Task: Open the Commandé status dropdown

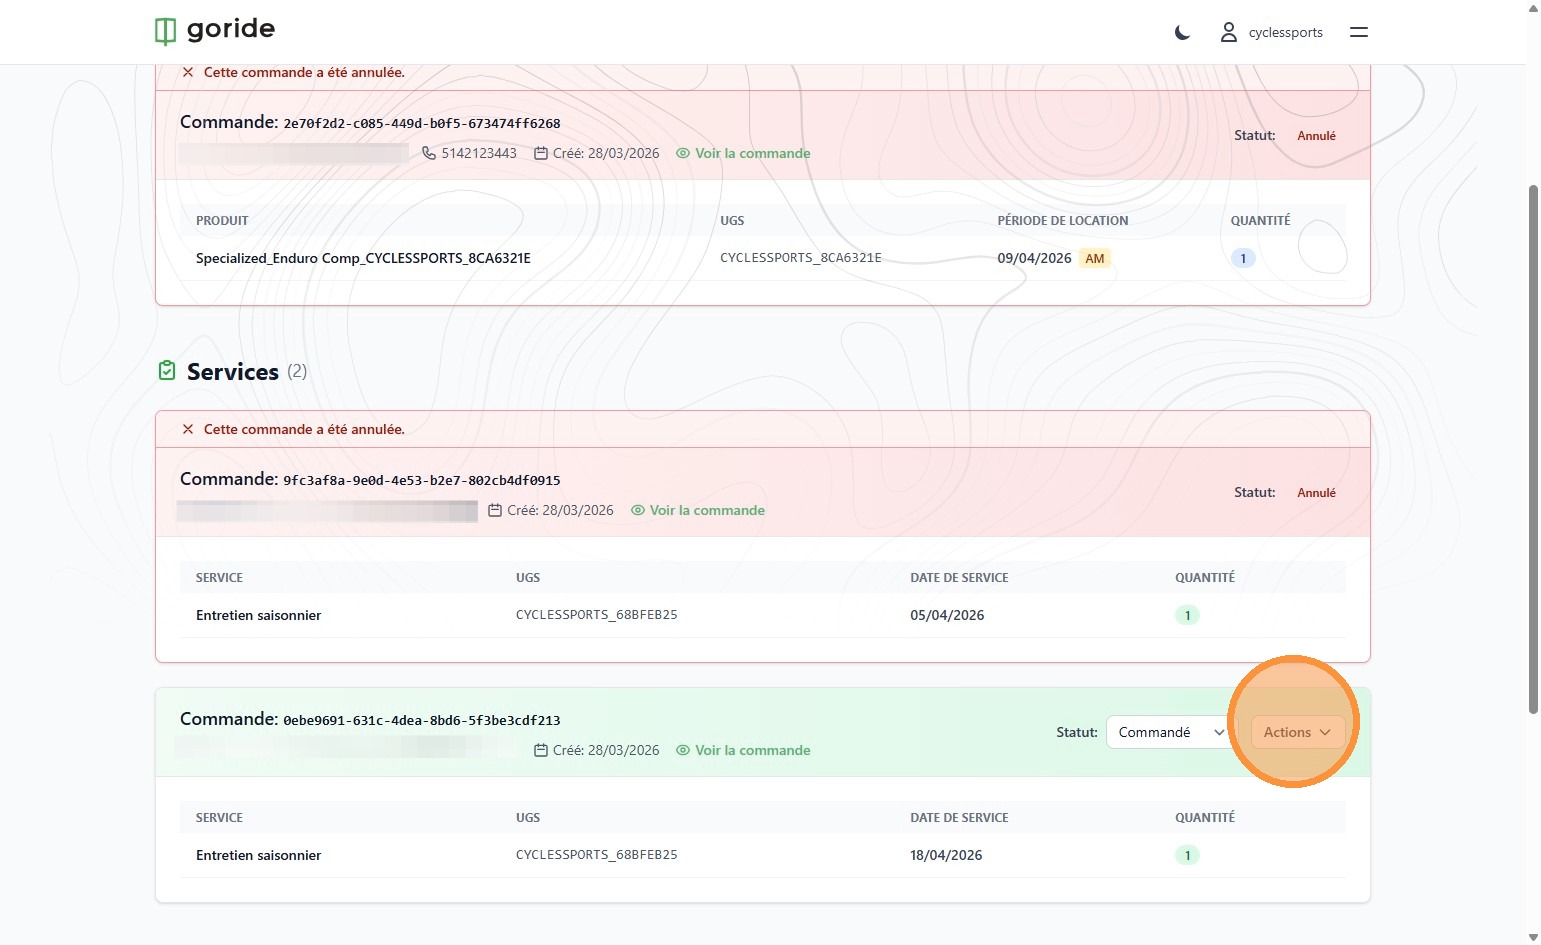Action: point(1170,732)
